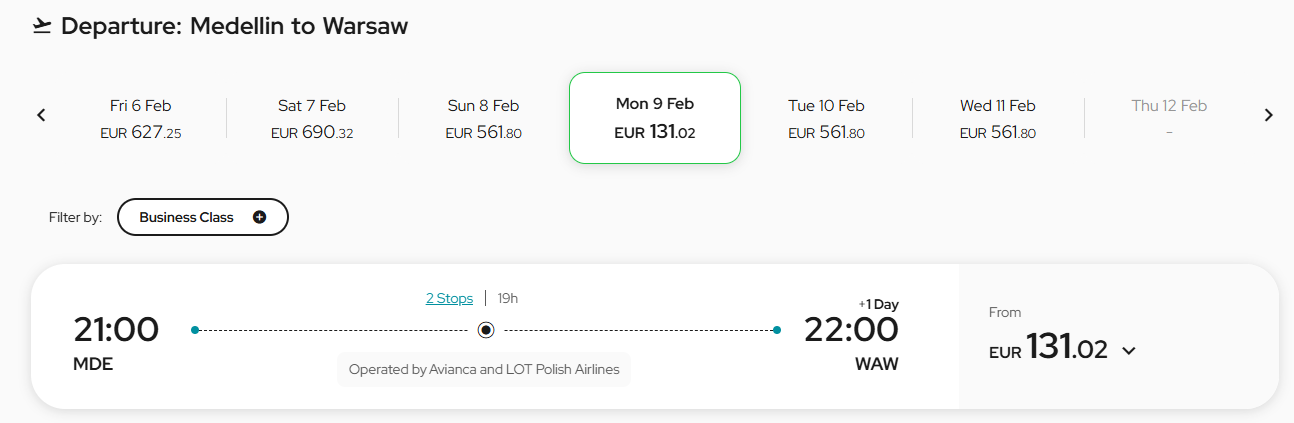Select the highlighted Mon 9 Feb tab
The height and width of the screenshot is (423, 1294).
tap(655, 118)
